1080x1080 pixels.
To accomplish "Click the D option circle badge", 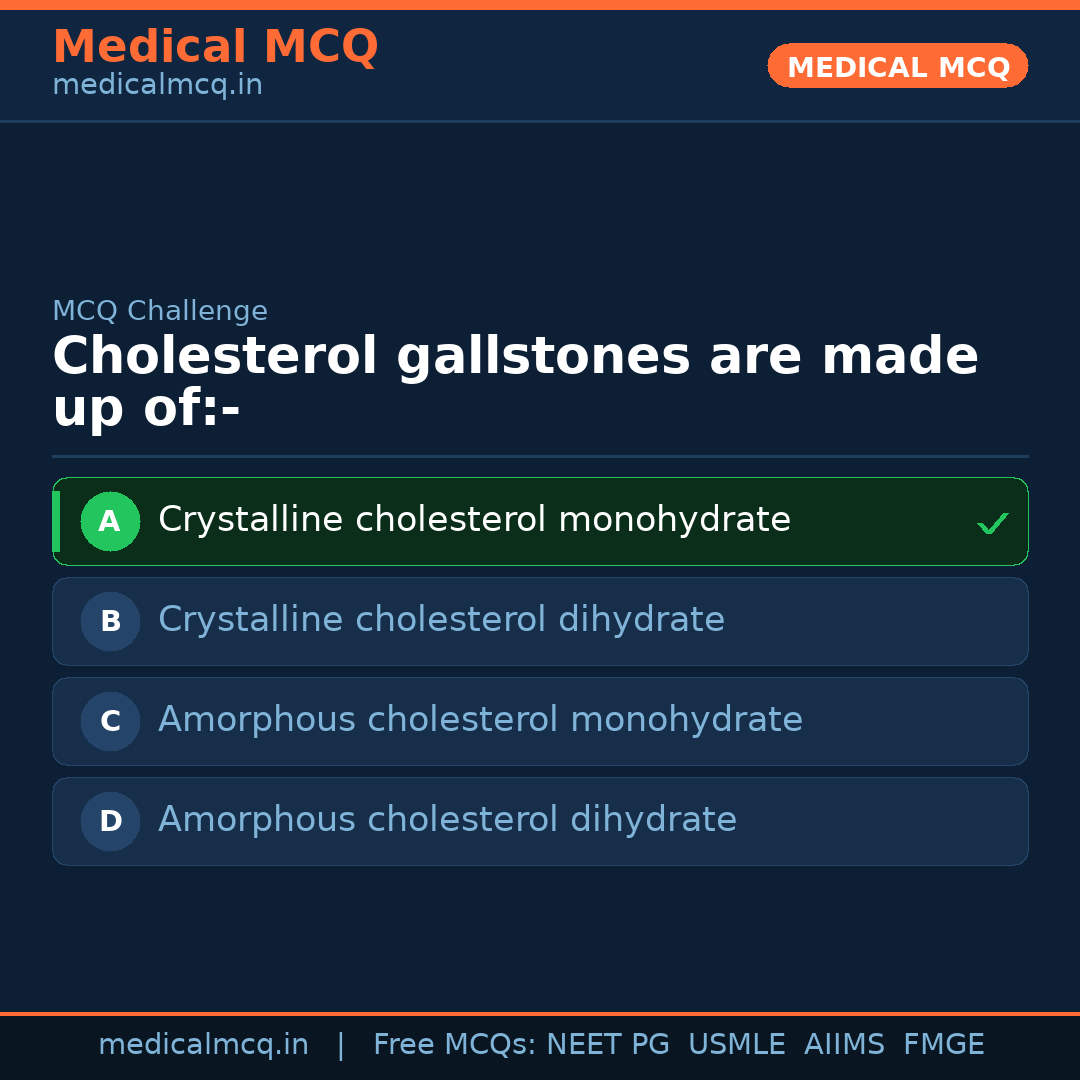I will click(110, 821).
